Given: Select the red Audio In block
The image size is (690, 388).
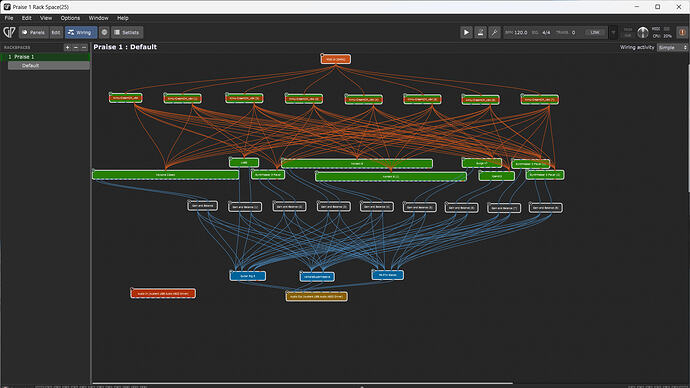Looking at the screenshot, I should (x=163, y=293).
